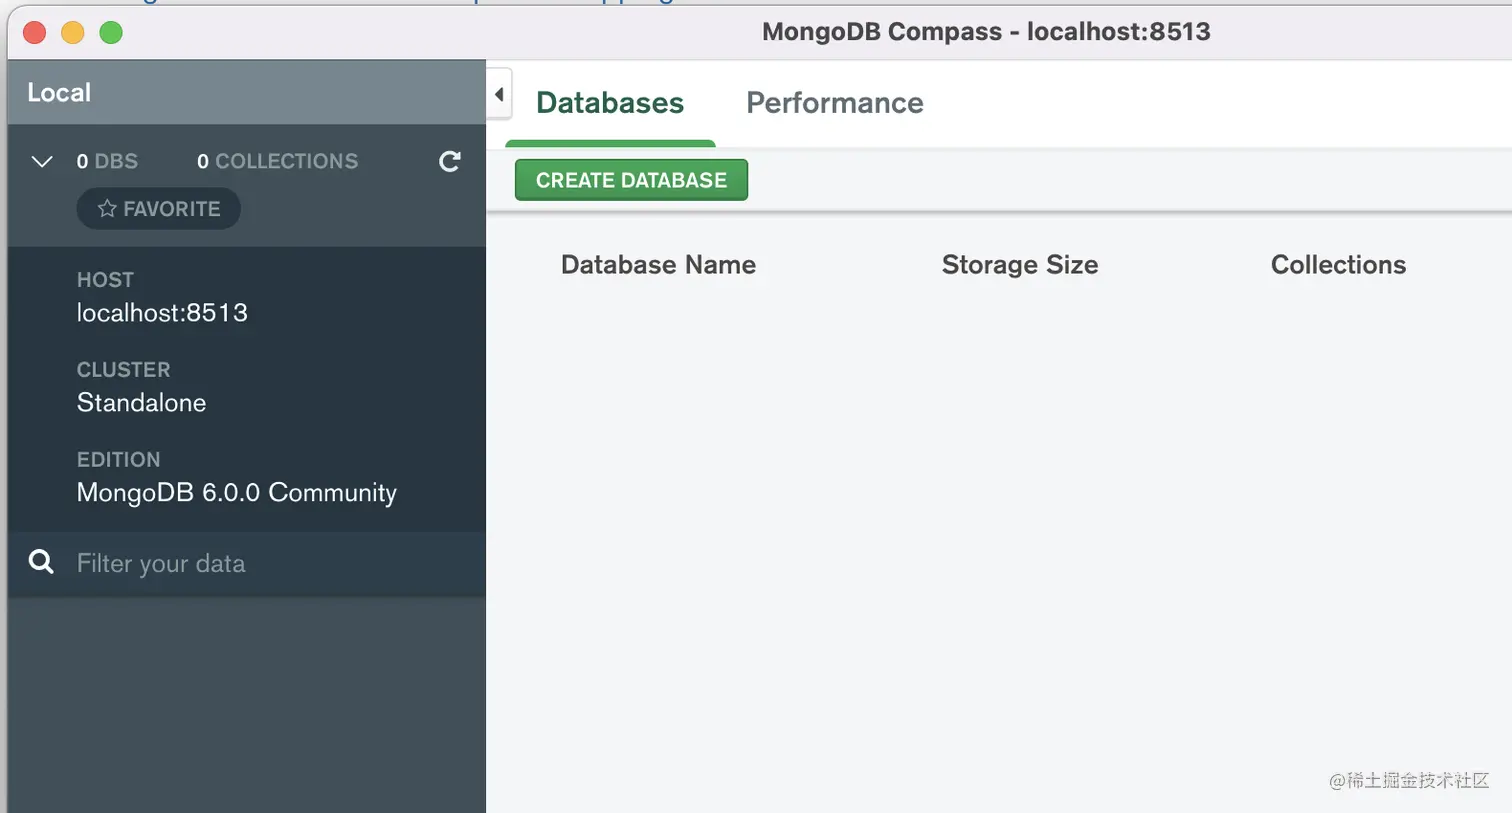Select the Databases tab

click(x=610, y=103)
